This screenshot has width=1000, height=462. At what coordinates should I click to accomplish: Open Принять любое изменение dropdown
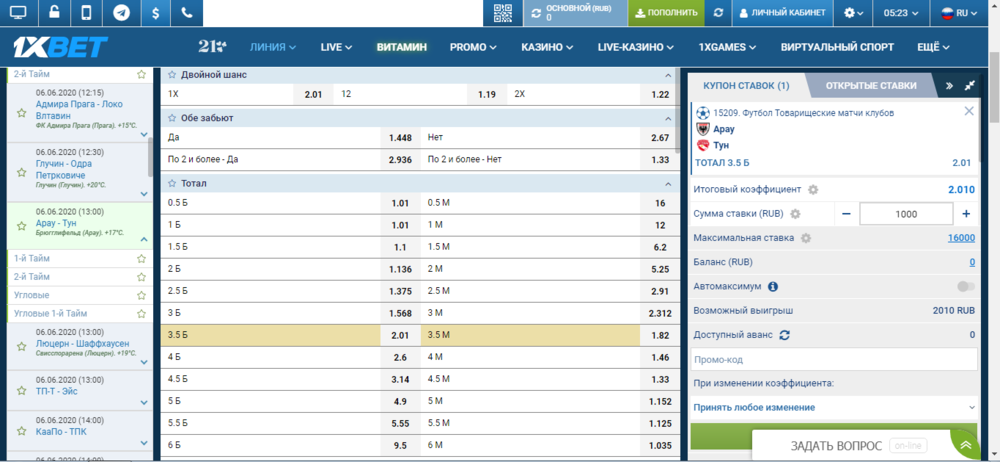click(834, 408)
